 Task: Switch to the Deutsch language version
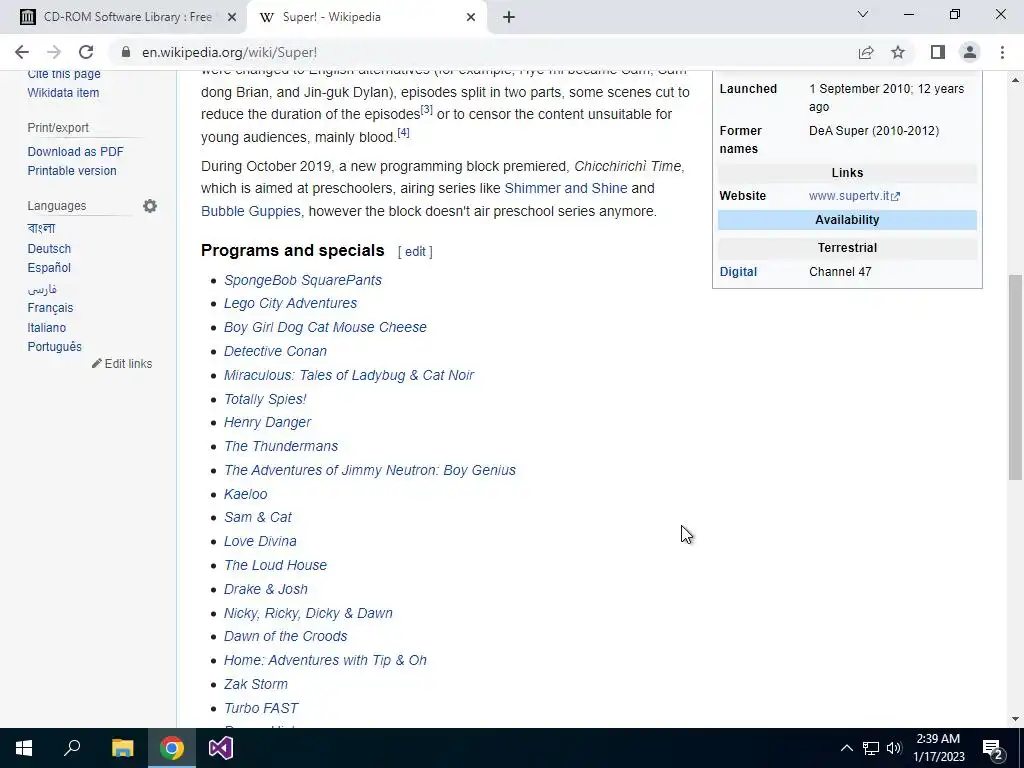pos(49,249)
